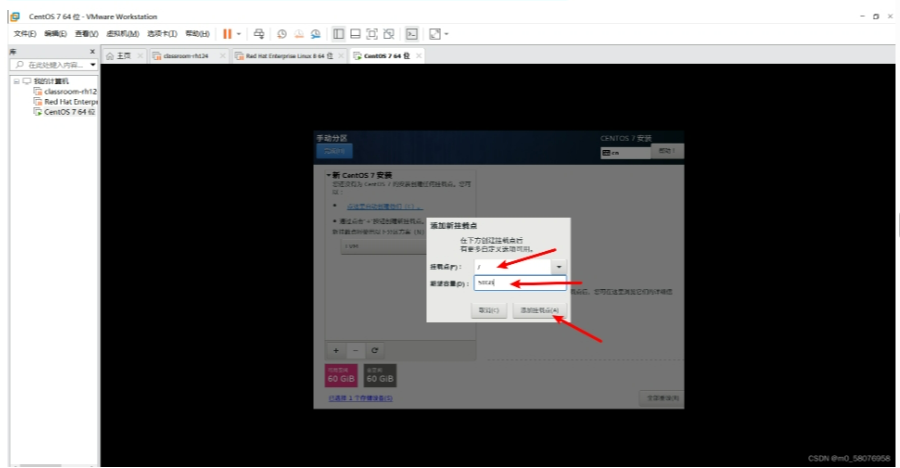Image resolution: width=900 pixels, height=468 pixels.
Task: Click the automatically create mount points link
Action: click(385, 206)
